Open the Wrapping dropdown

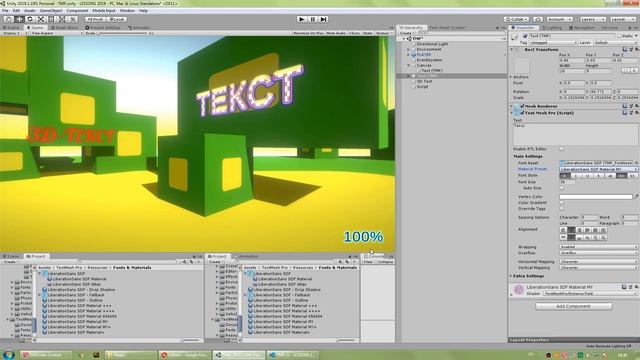[x=599, y=247]
